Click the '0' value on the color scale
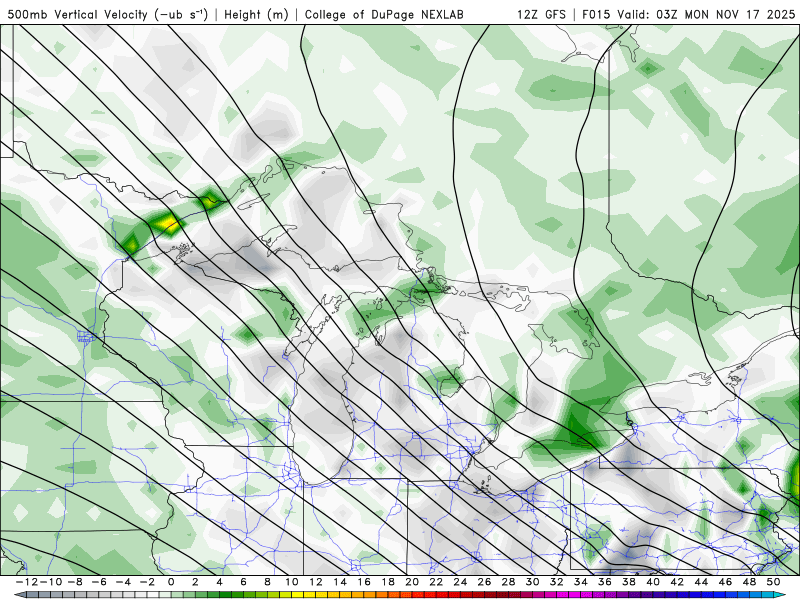 point(171,582)
